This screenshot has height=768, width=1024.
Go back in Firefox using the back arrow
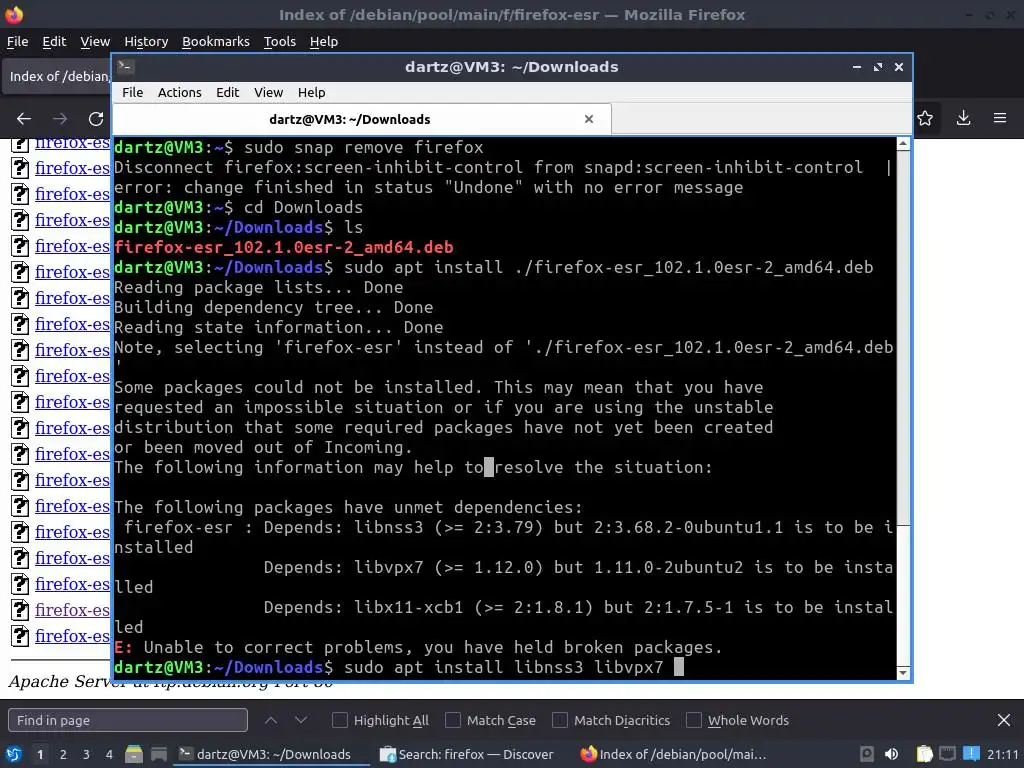point(24,119)
